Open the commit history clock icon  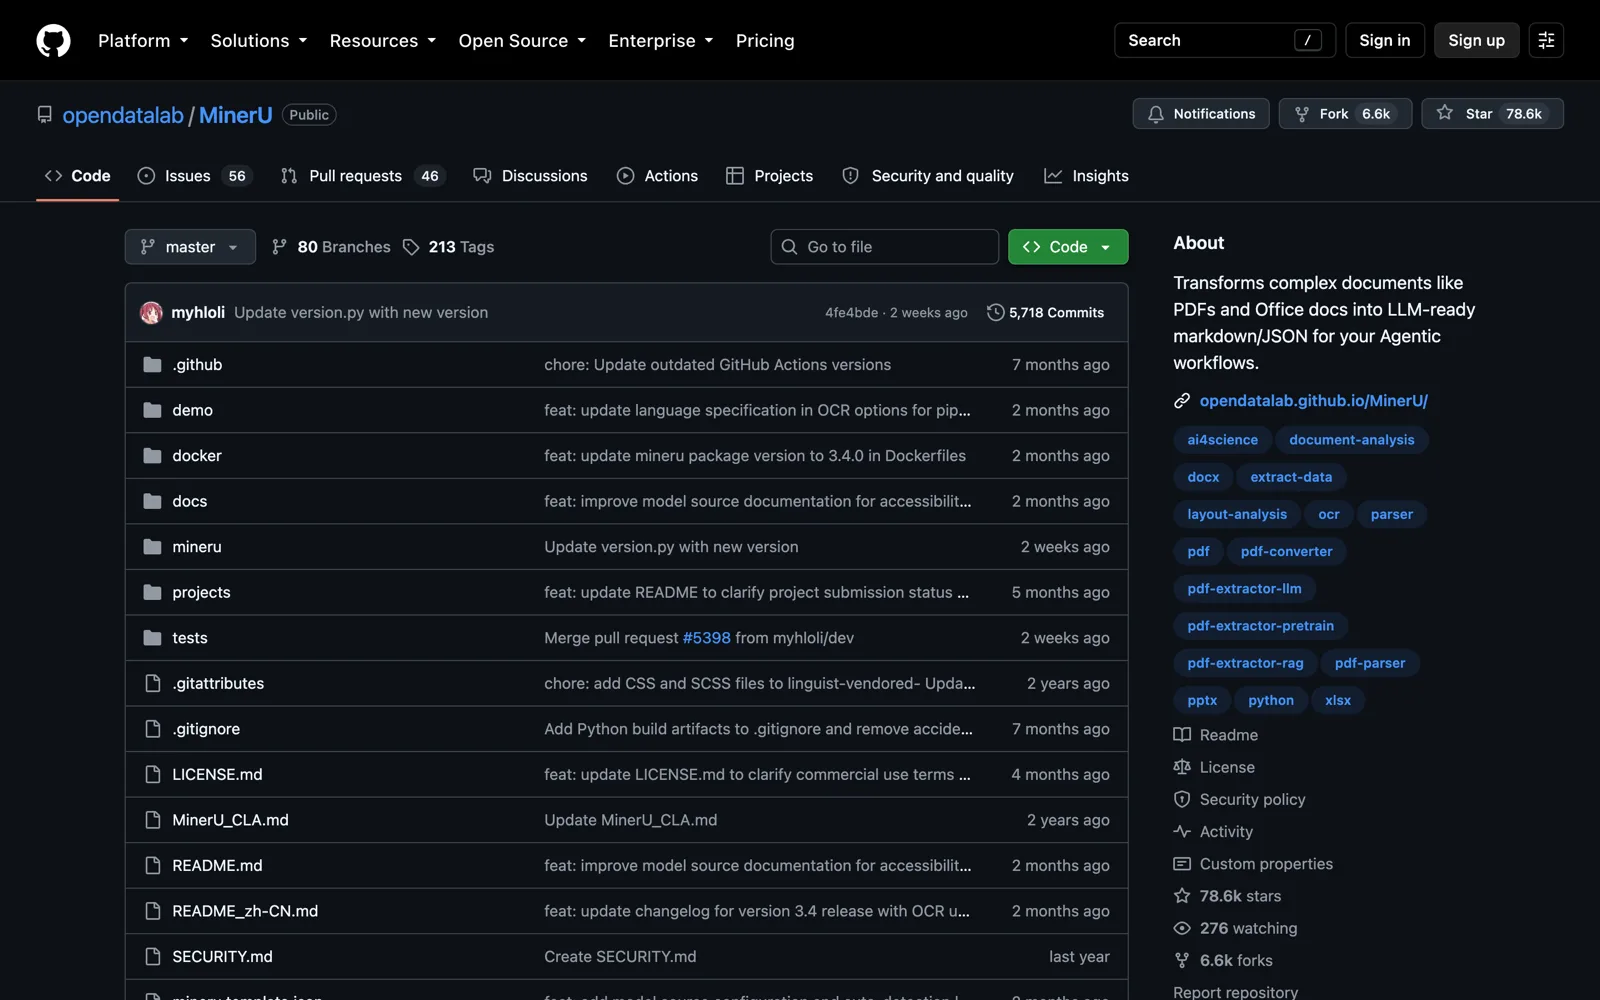tap(995, 313)
